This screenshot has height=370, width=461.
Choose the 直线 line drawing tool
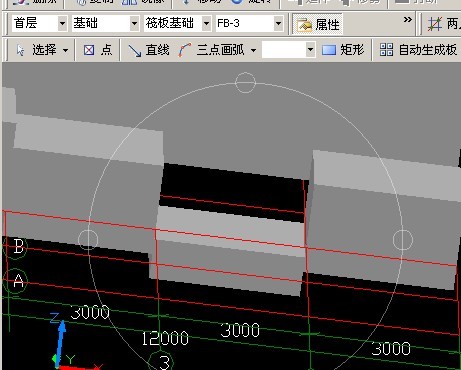point(148,50)
